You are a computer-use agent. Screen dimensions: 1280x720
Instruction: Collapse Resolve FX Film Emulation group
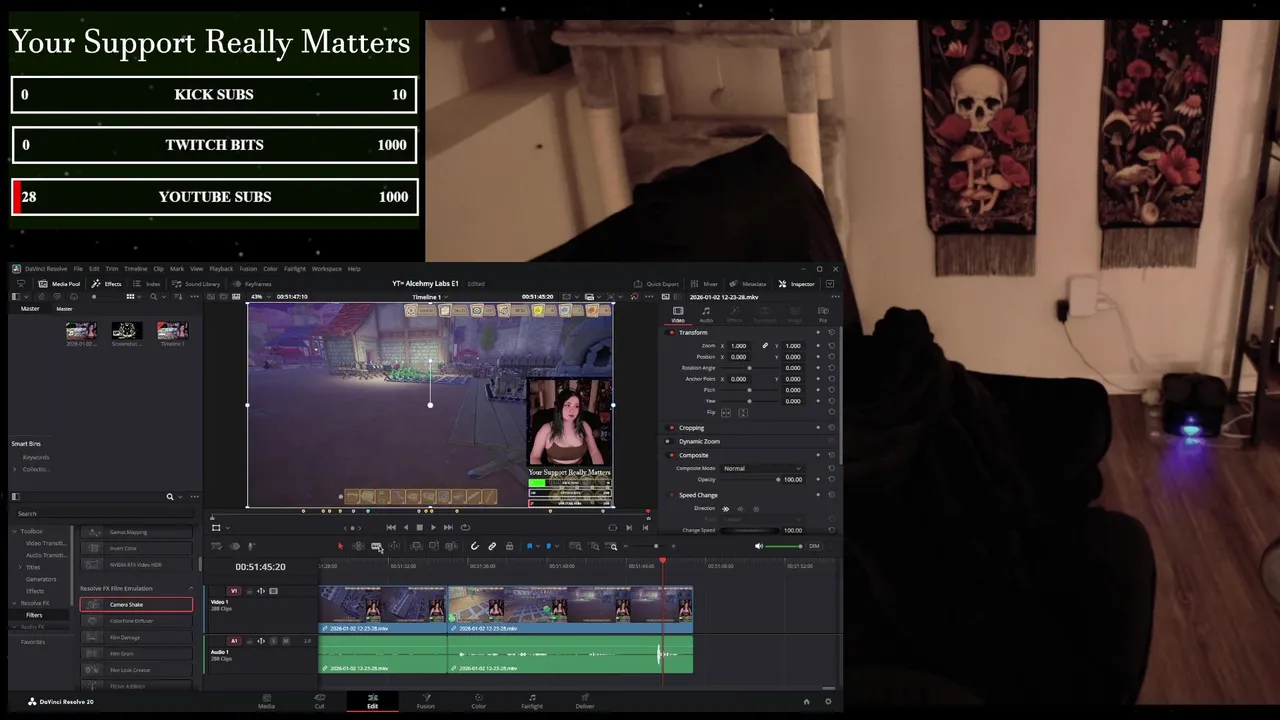[x=189, y=588]
